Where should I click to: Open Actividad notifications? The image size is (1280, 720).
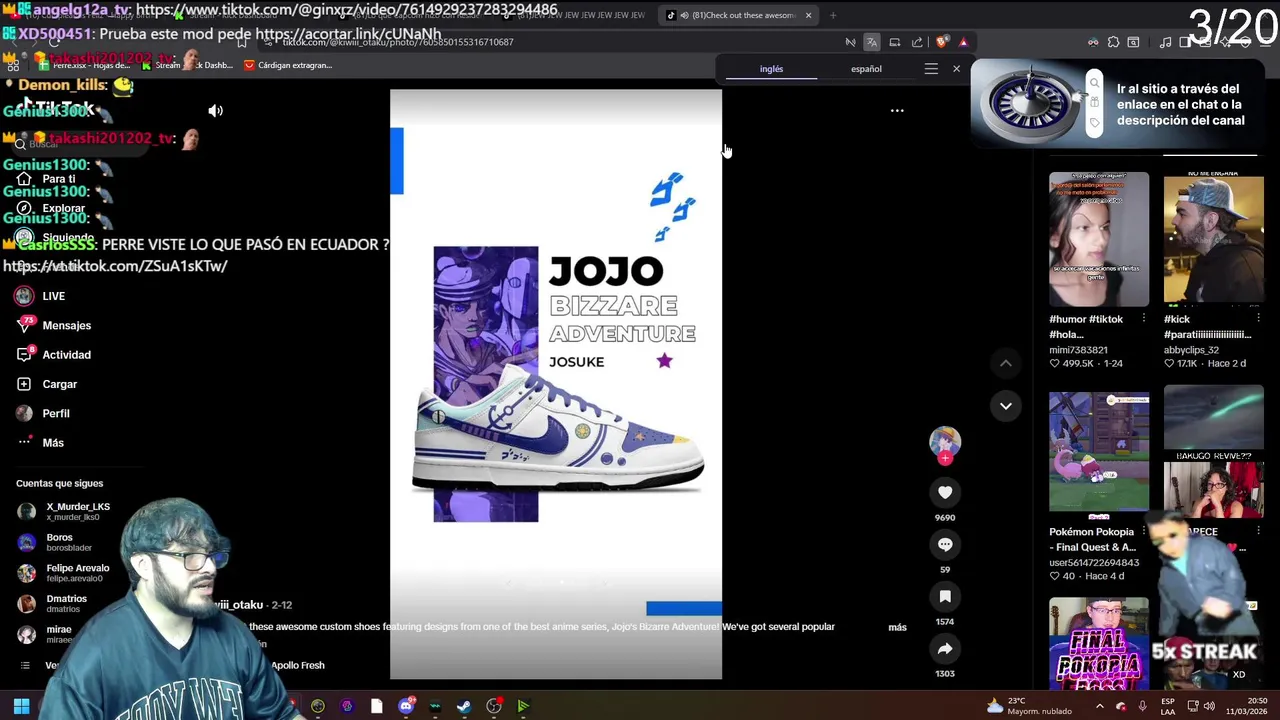[54, 355]
